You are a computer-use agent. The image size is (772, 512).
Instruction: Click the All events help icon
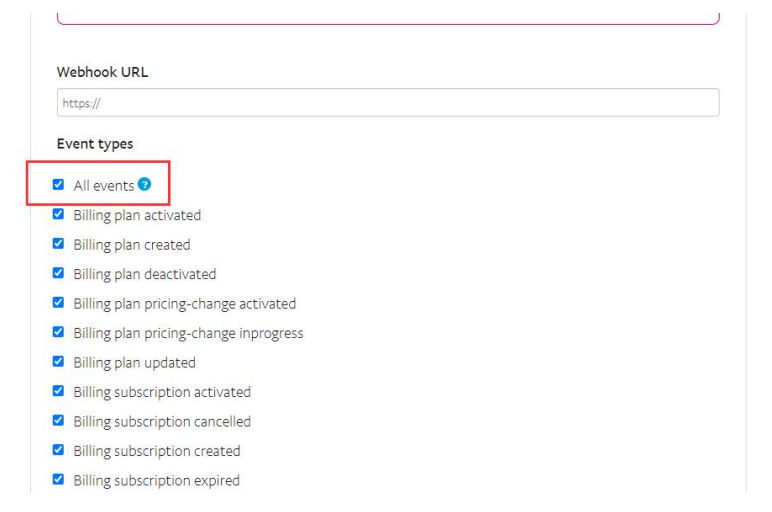click(x=144, y=184)
